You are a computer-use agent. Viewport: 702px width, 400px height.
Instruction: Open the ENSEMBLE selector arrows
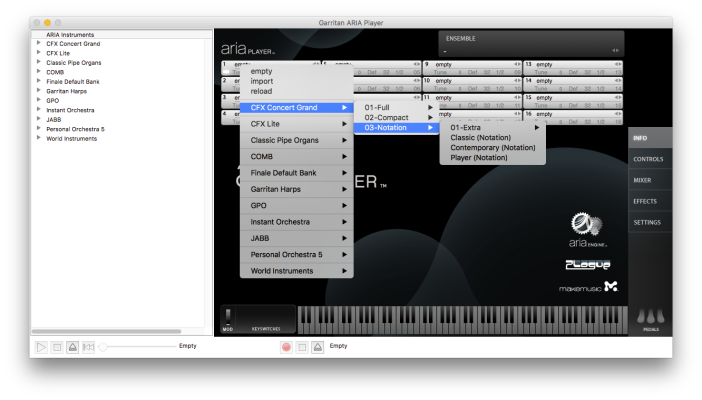pos(616,50)
